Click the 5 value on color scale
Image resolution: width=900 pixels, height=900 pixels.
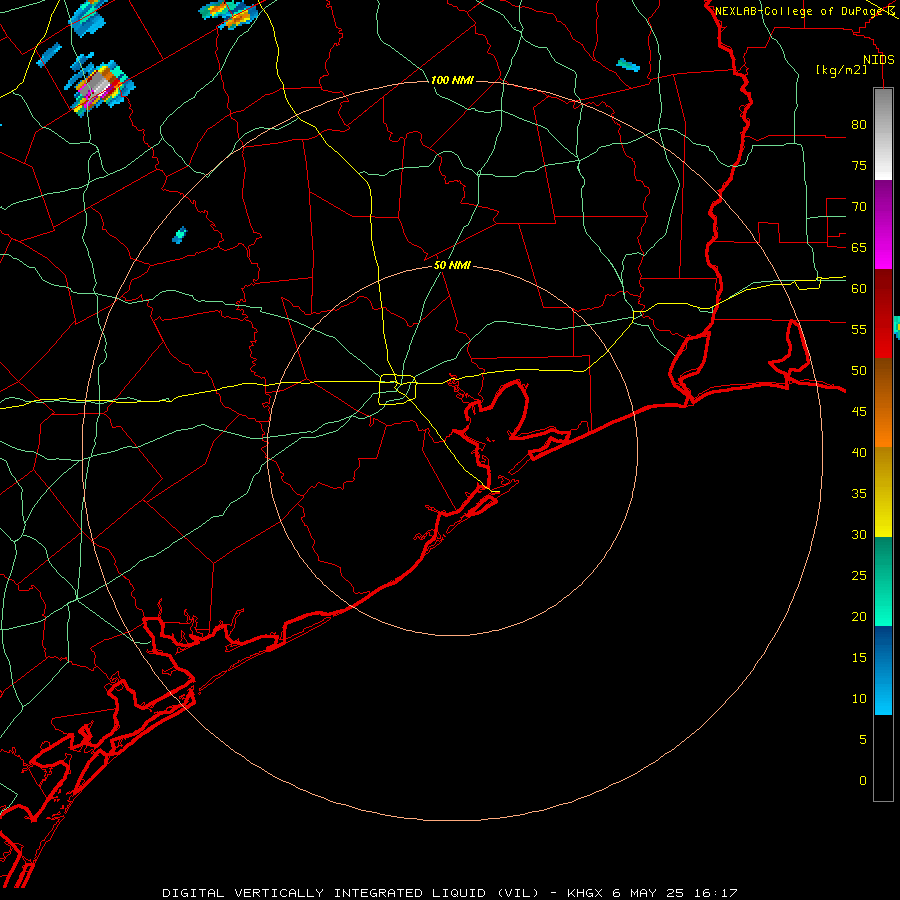(863, 740)
